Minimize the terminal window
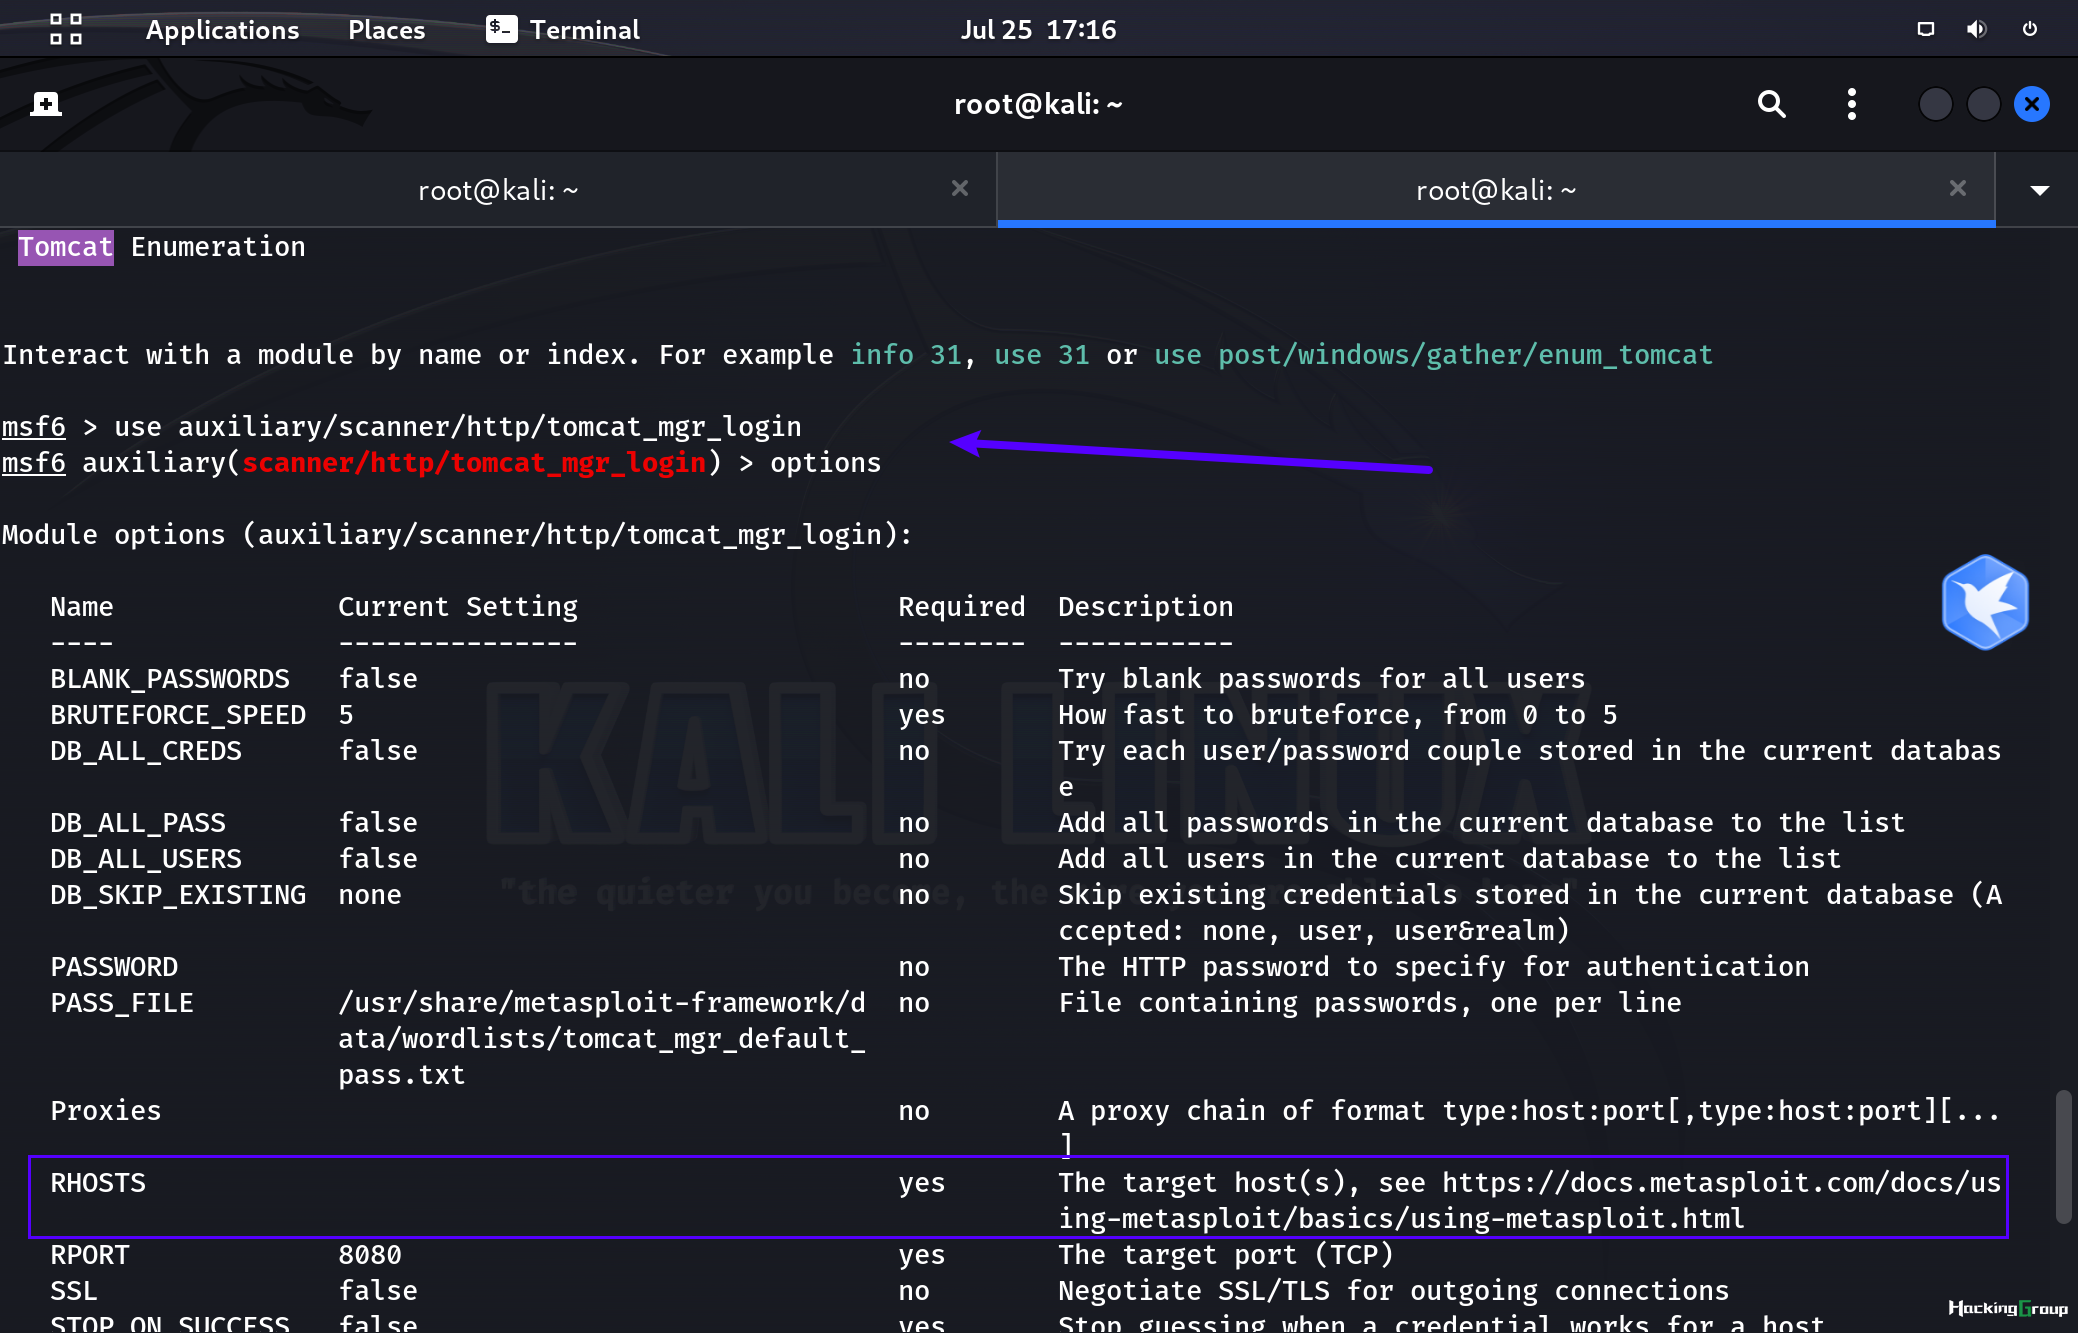Image resolution: width=2078 pixels, height=1333 pixels. pos(1936,104)
